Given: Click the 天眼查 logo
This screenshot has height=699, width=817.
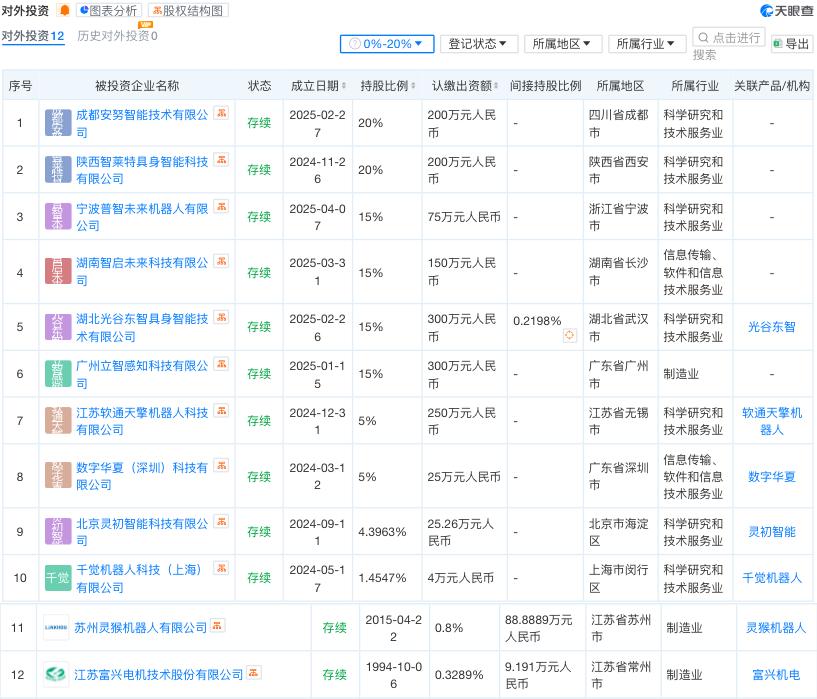Looking at the screenshot, I should point(785,11).
